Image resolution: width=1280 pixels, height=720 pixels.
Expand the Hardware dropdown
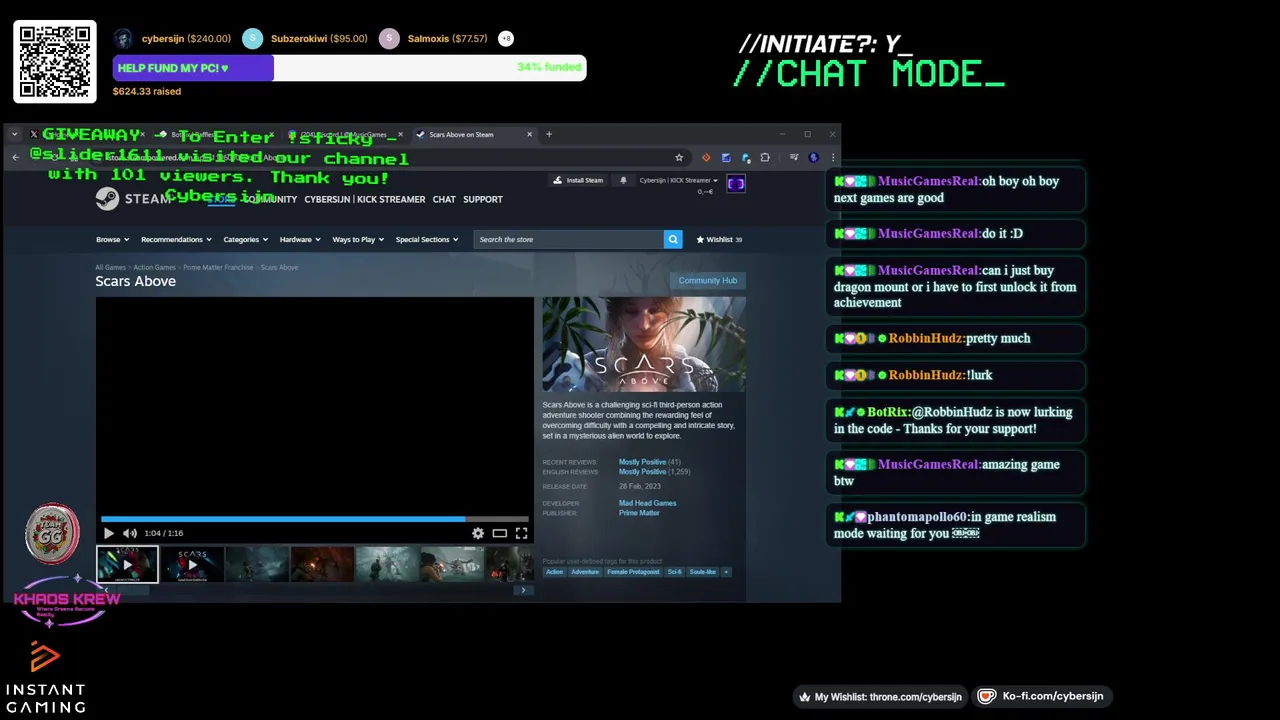[x=300, y=239]
